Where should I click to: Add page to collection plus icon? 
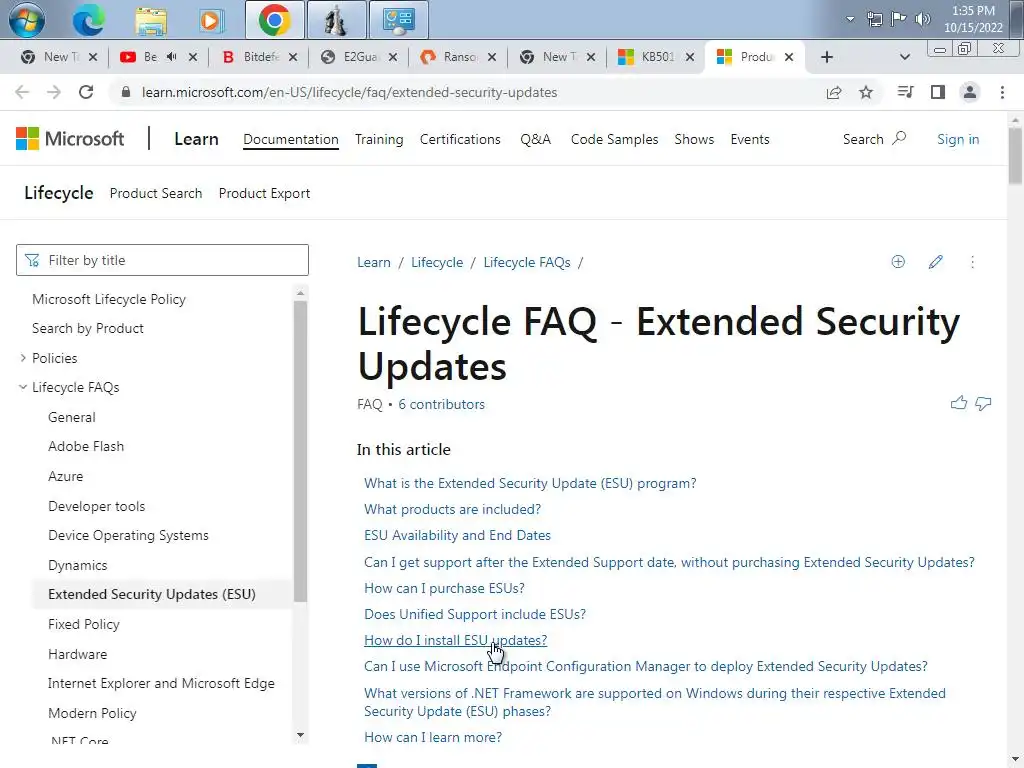(x=898, y=262)
